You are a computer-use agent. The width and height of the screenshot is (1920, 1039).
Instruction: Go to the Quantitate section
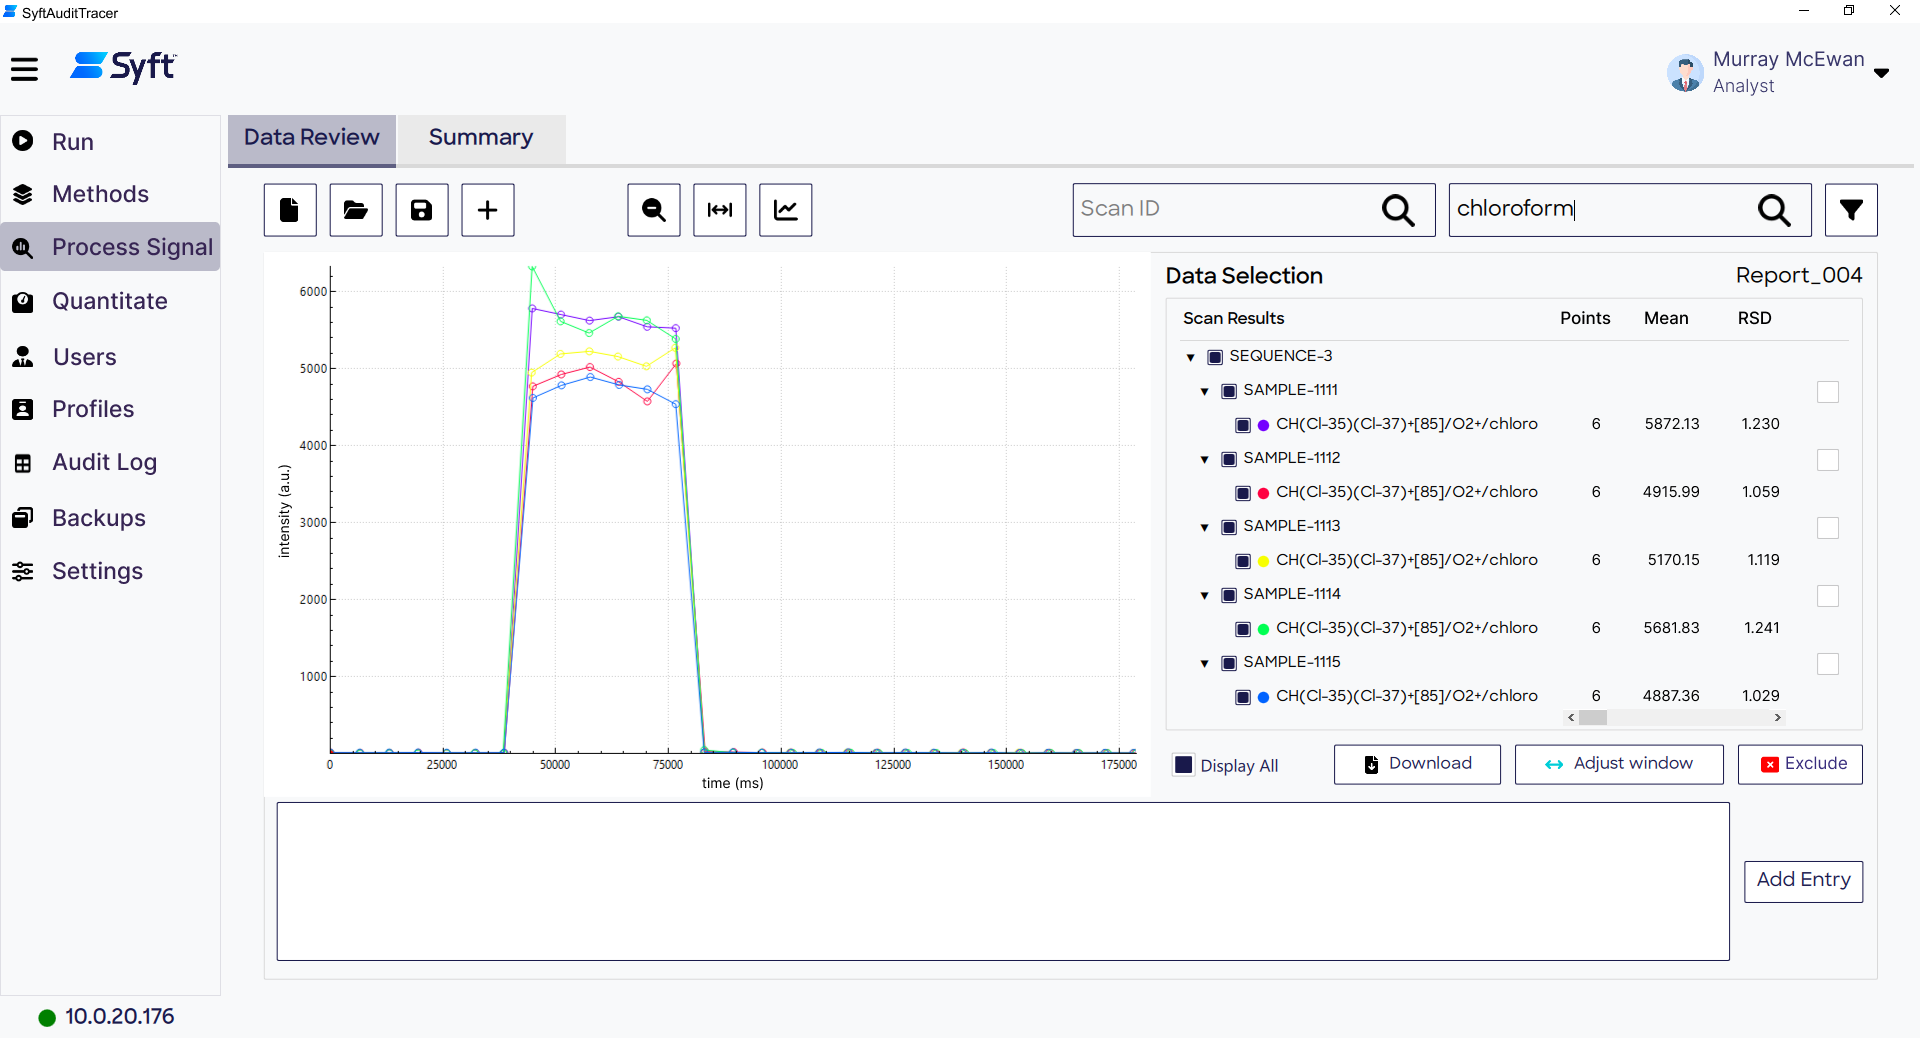click(x=110, y=301)
